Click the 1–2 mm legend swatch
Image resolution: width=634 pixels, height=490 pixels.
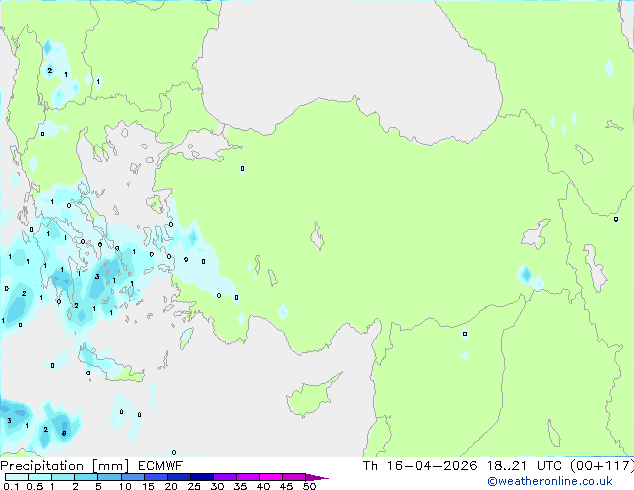(x=63, y=477)
